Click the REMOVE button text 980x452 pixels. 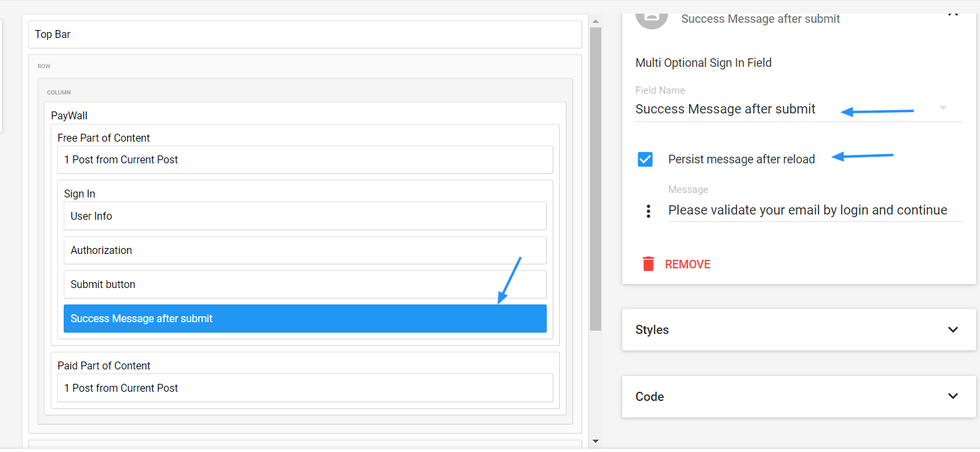pos(687,265)
